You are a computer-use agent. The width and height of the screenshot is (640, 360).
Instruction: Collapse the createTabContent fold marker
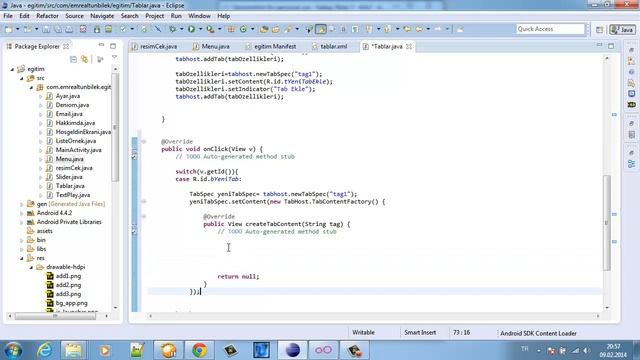[x=144, y=216]
